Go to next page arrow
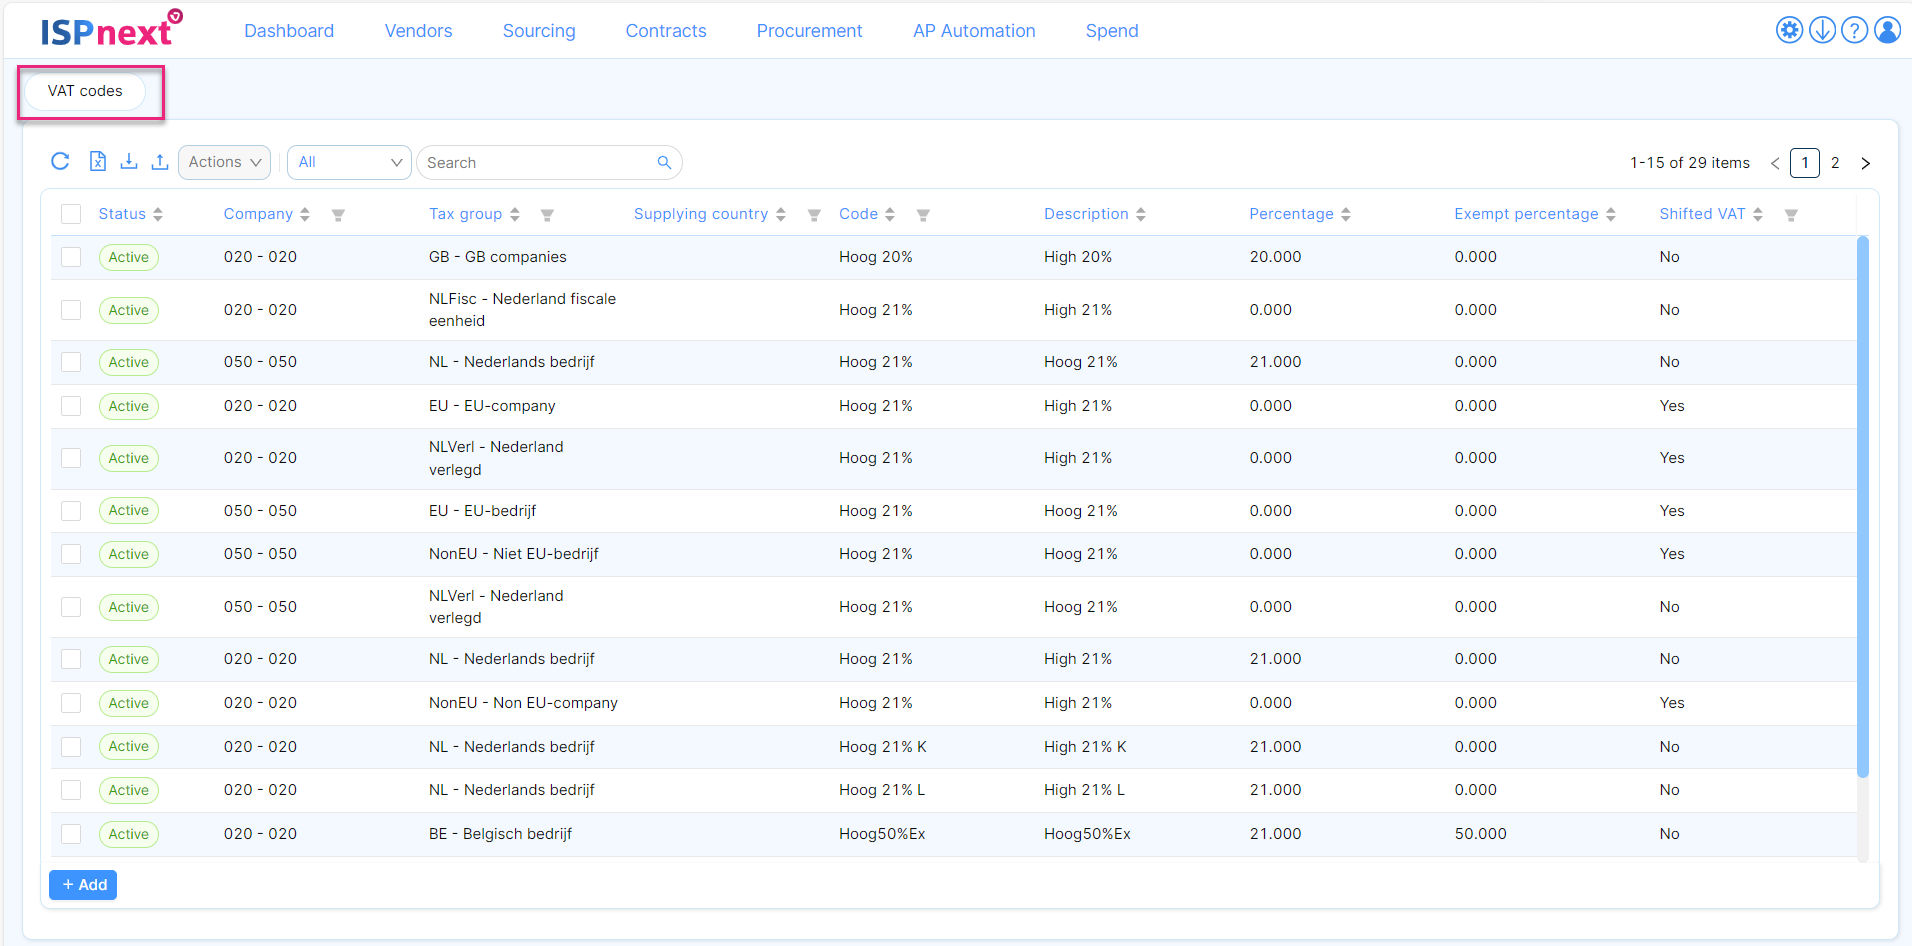 coord(1865,163)
